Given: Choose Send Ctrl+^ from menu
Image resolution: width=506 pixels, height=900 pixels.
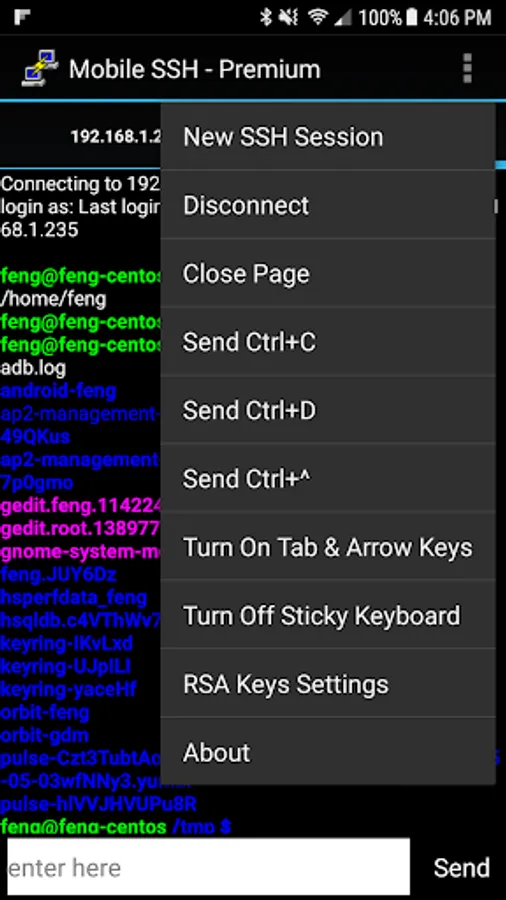Looking at the screenshot, I should [x=328, y=478].
